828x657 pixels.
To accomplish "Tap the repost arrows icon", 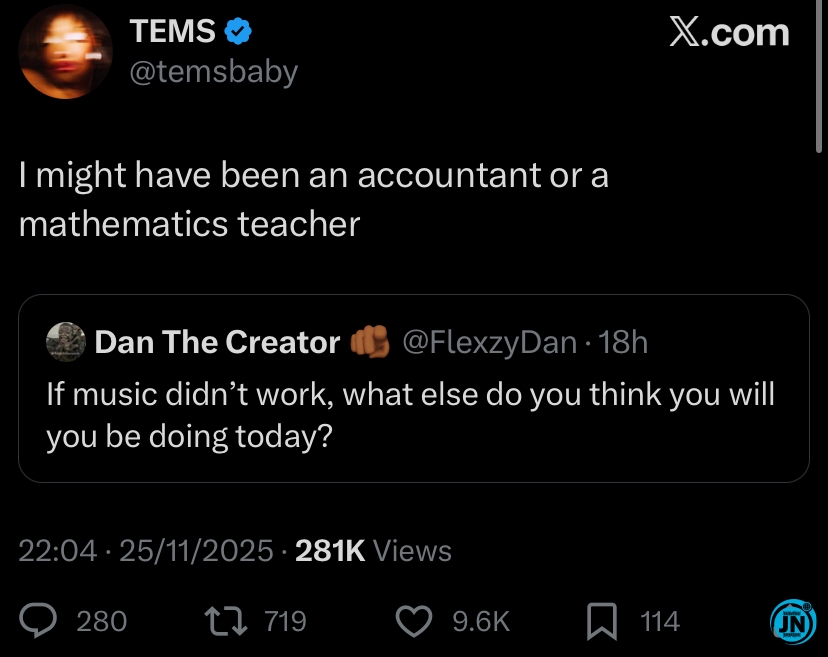I will click(231, 621).
